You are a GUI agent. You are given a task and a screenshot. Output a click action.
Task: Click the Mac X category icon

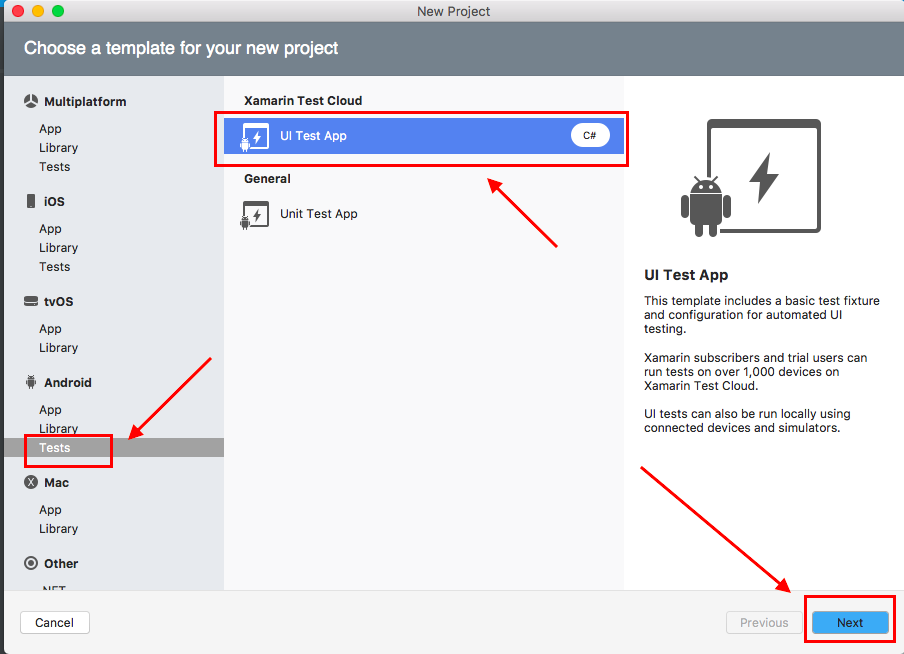[31, 482]
